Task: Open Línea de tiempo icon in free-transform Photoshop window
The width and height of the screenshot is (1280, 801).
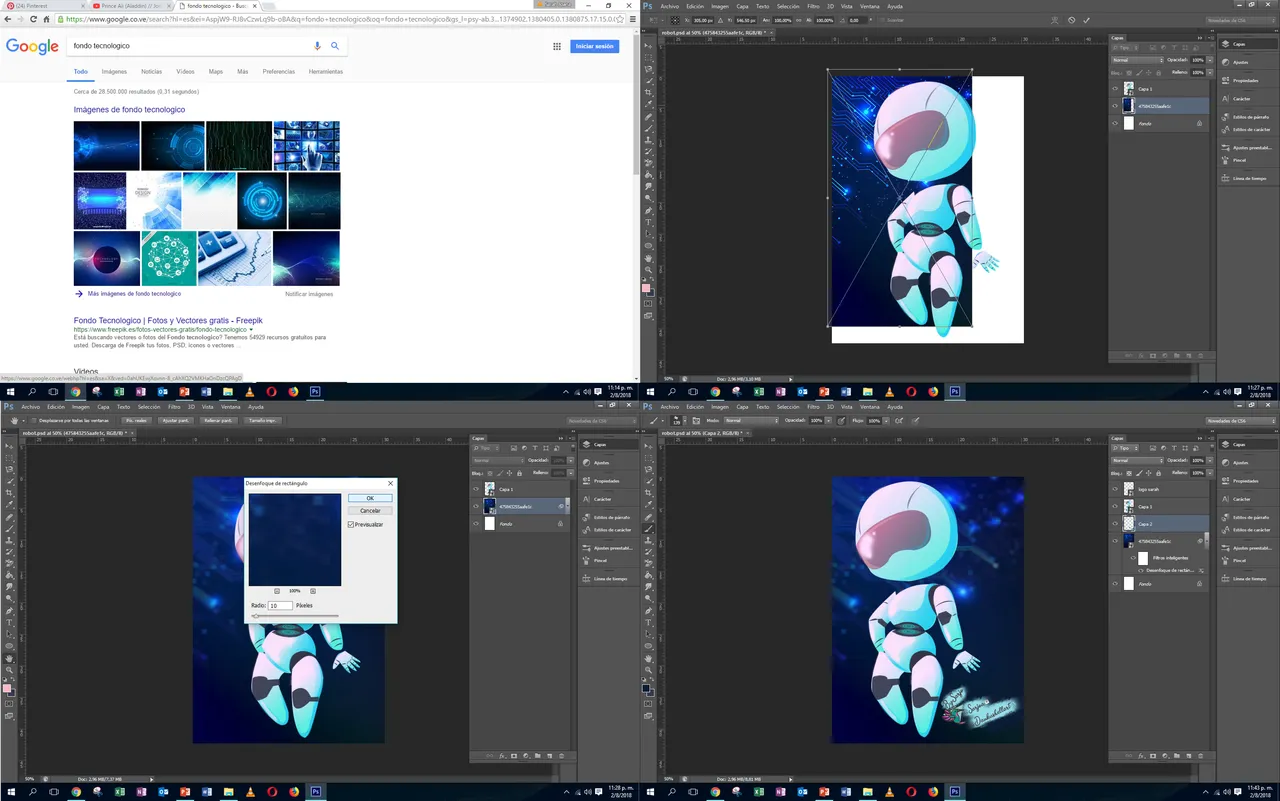Action: tap(1225, 178)
